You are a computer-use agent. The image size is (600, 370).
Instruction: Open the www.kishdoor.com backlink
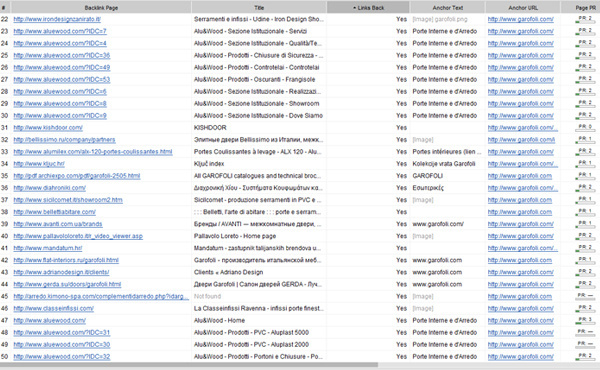tap(48, 128)
